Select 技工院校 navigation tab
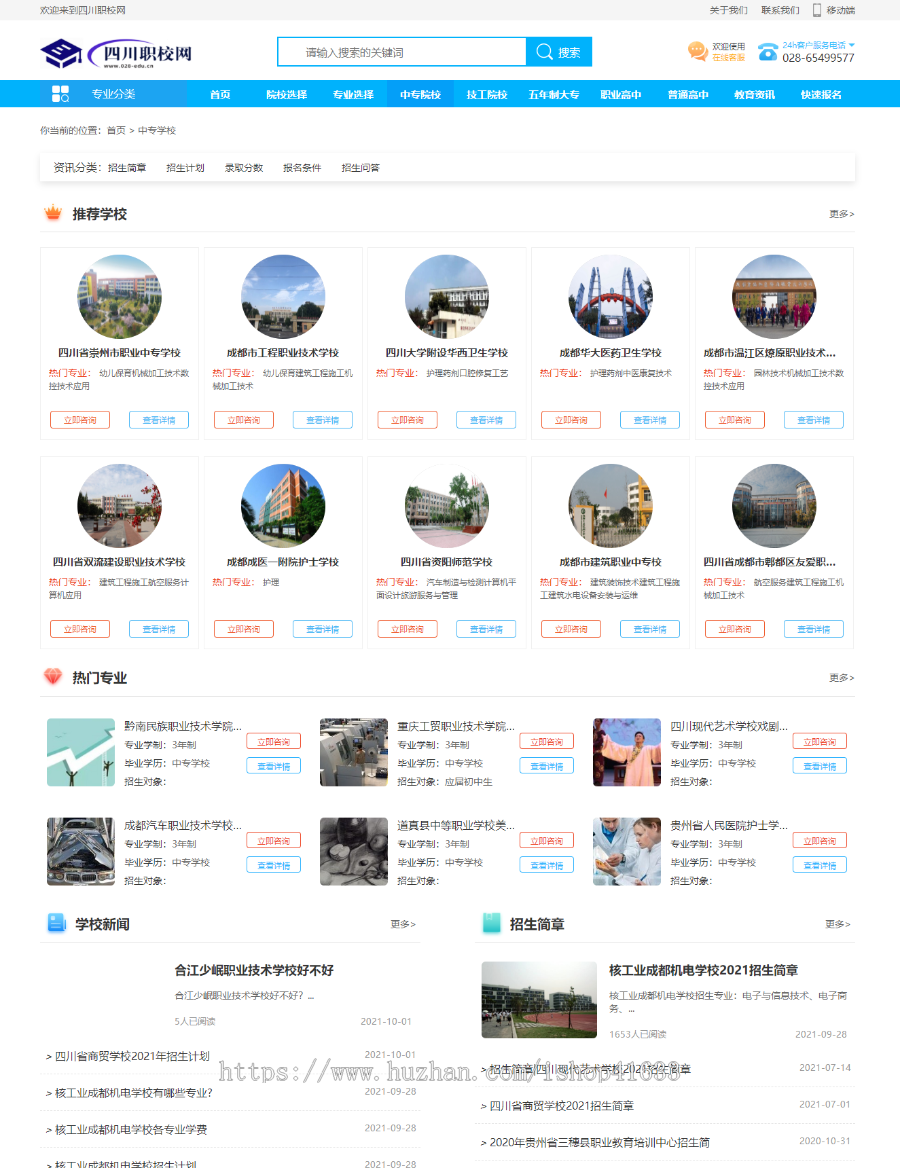This screenshot has width=900, height=1168. pyautogui.click(x=487, y=95)
